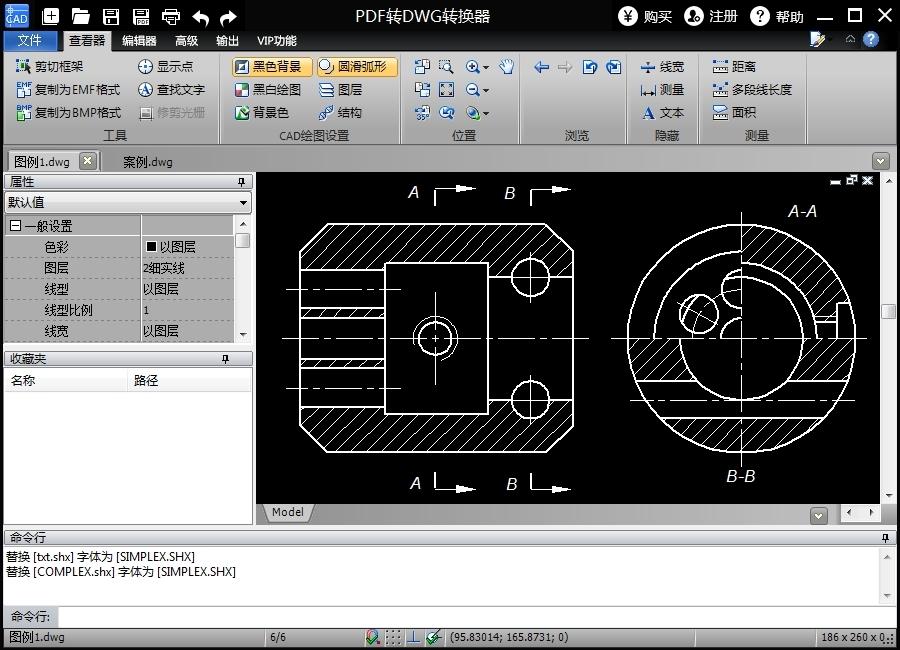Redo the last action
The image size is (900, 650).
pyautogui.click(x=228, y=18)
